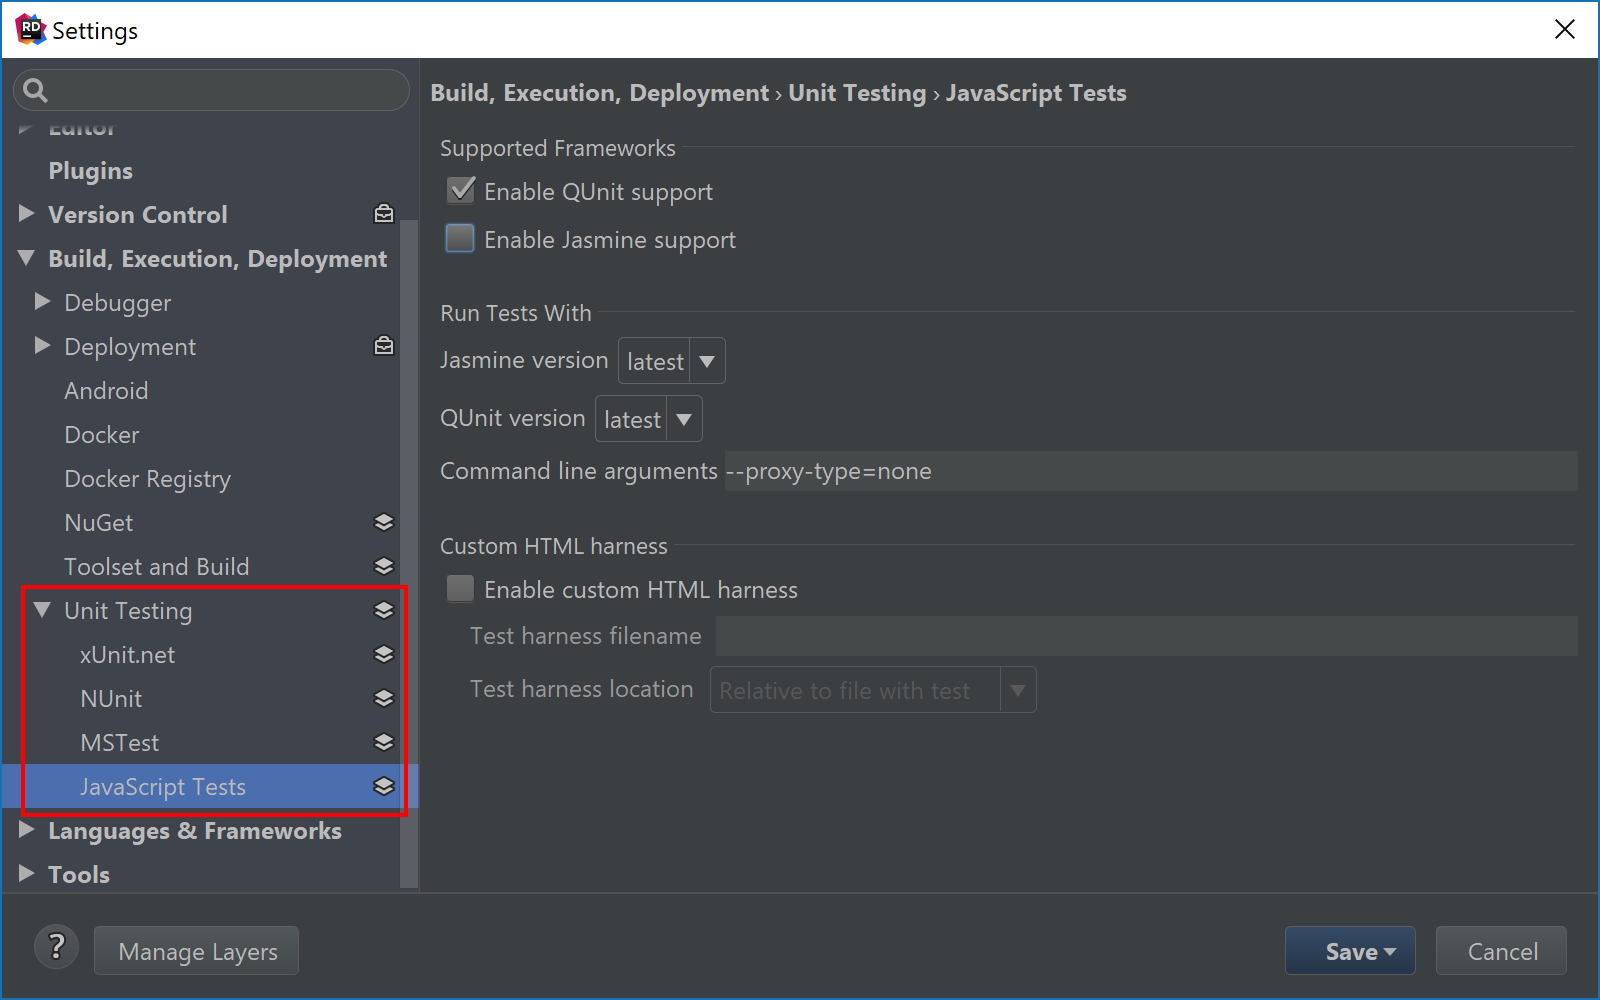Collapse the Unit Testing node
The height and width of the screenshot is (1000, 1600).
pyautogui.click(x=42, y=610)
